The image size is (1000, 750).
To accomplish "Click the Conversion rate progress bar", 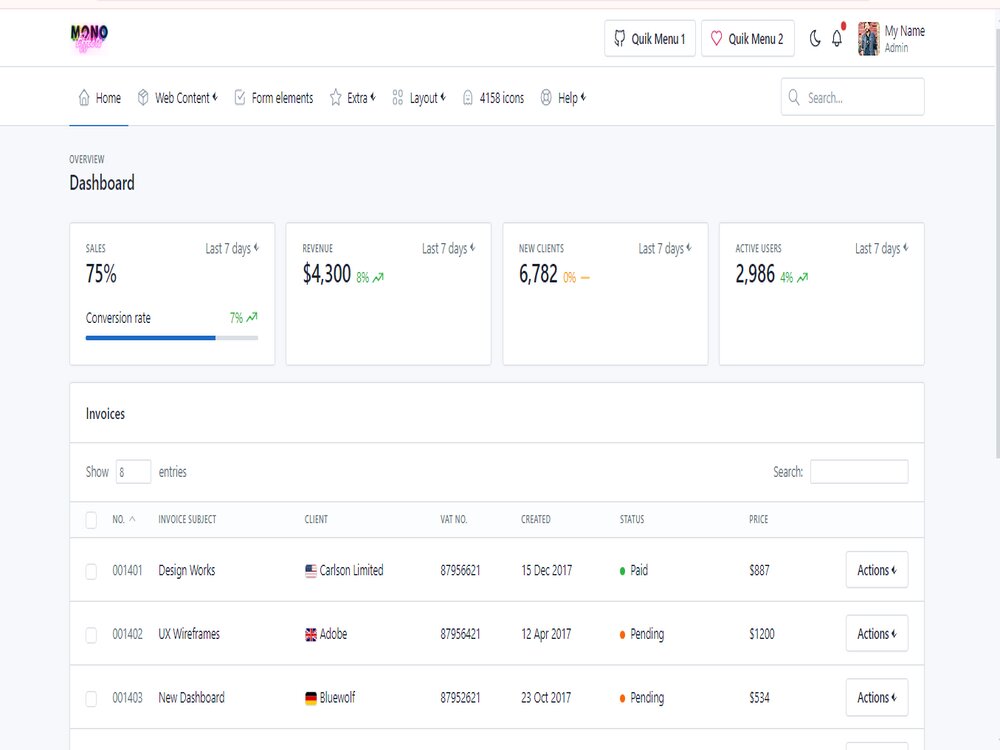I will coord(172,338).
